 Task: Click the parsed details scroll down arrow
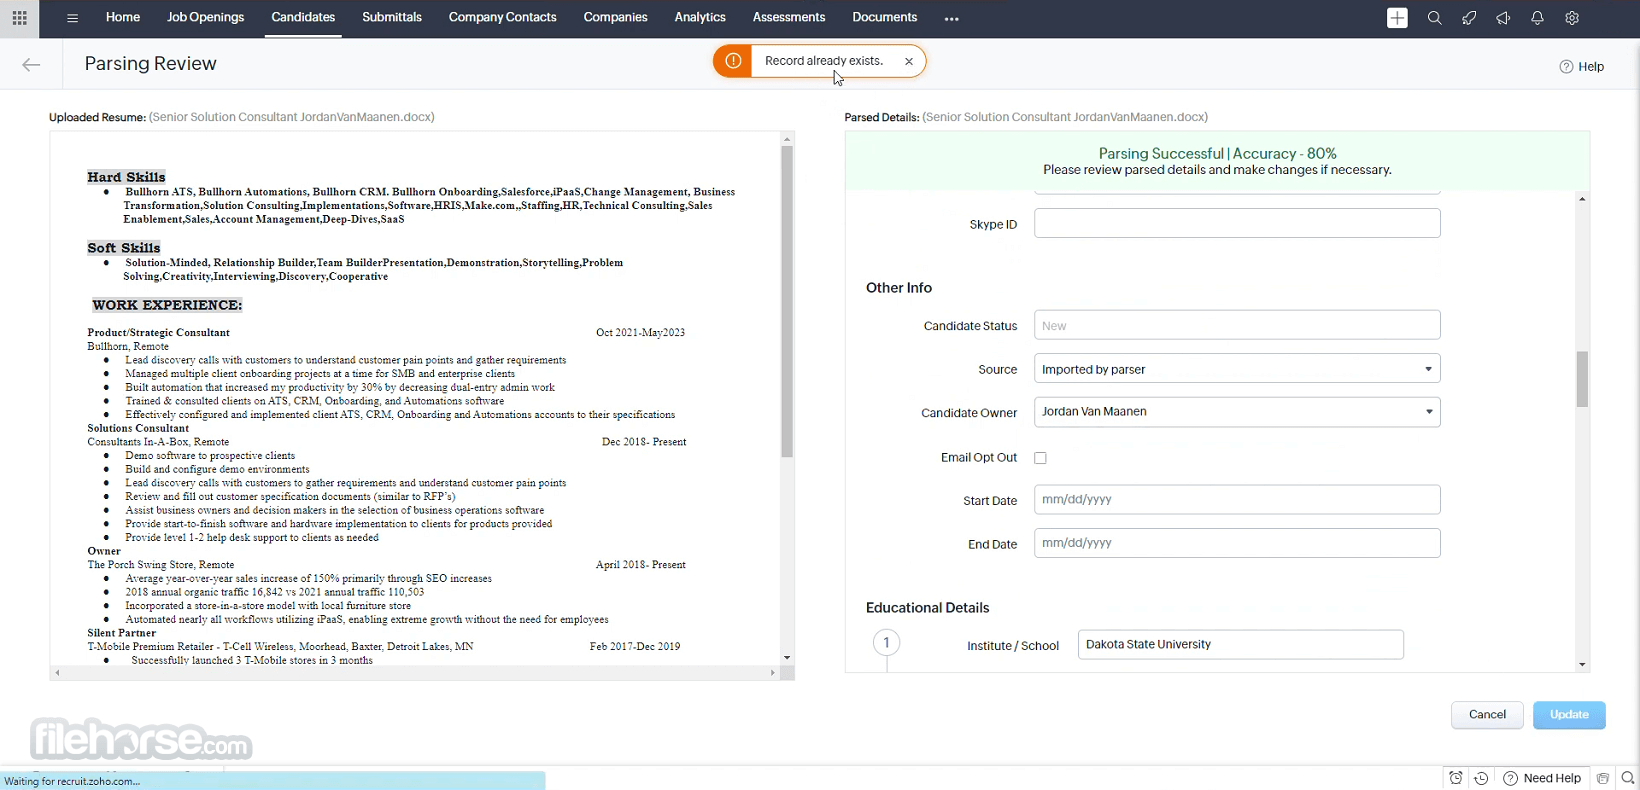click(x=1582, y=664)
